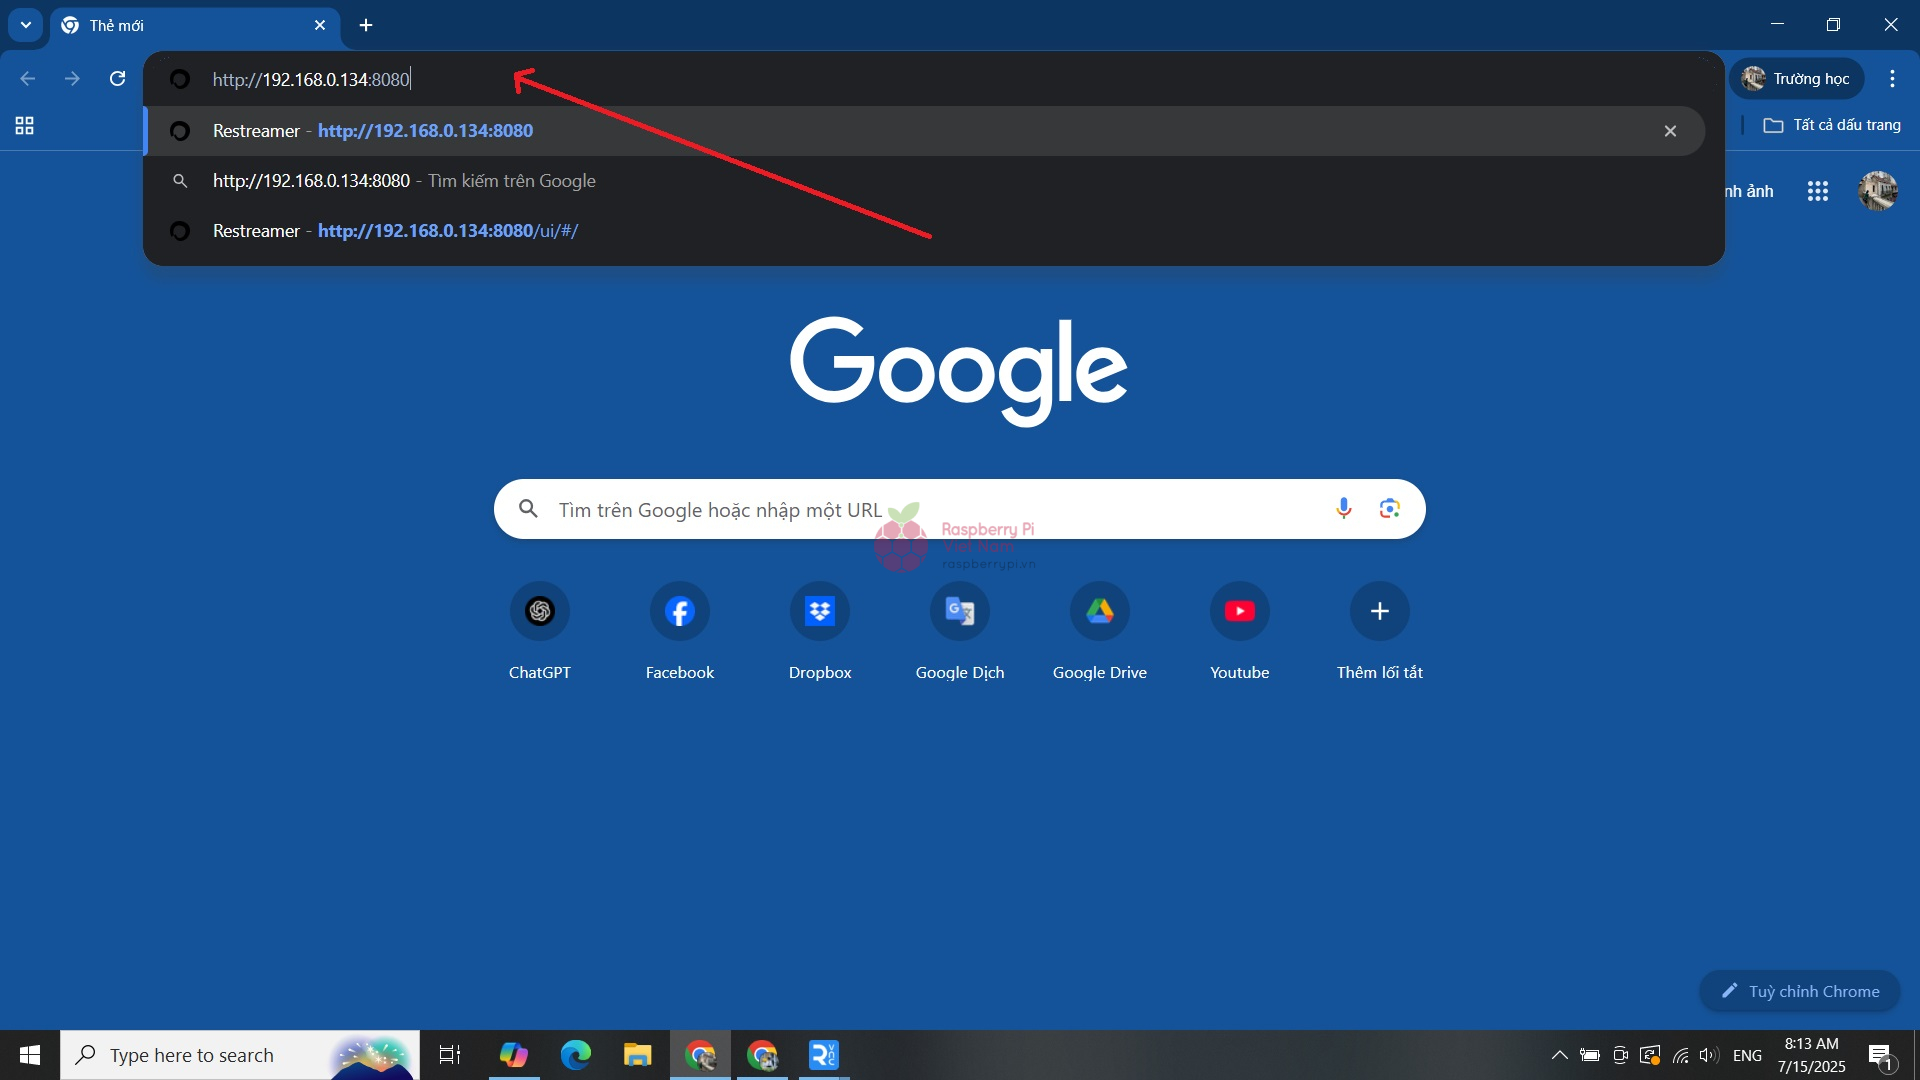The width and height of the screenshot is (1920, 1080).
Task: Open the tab search dropdown arrow
Action: (26, 25)
